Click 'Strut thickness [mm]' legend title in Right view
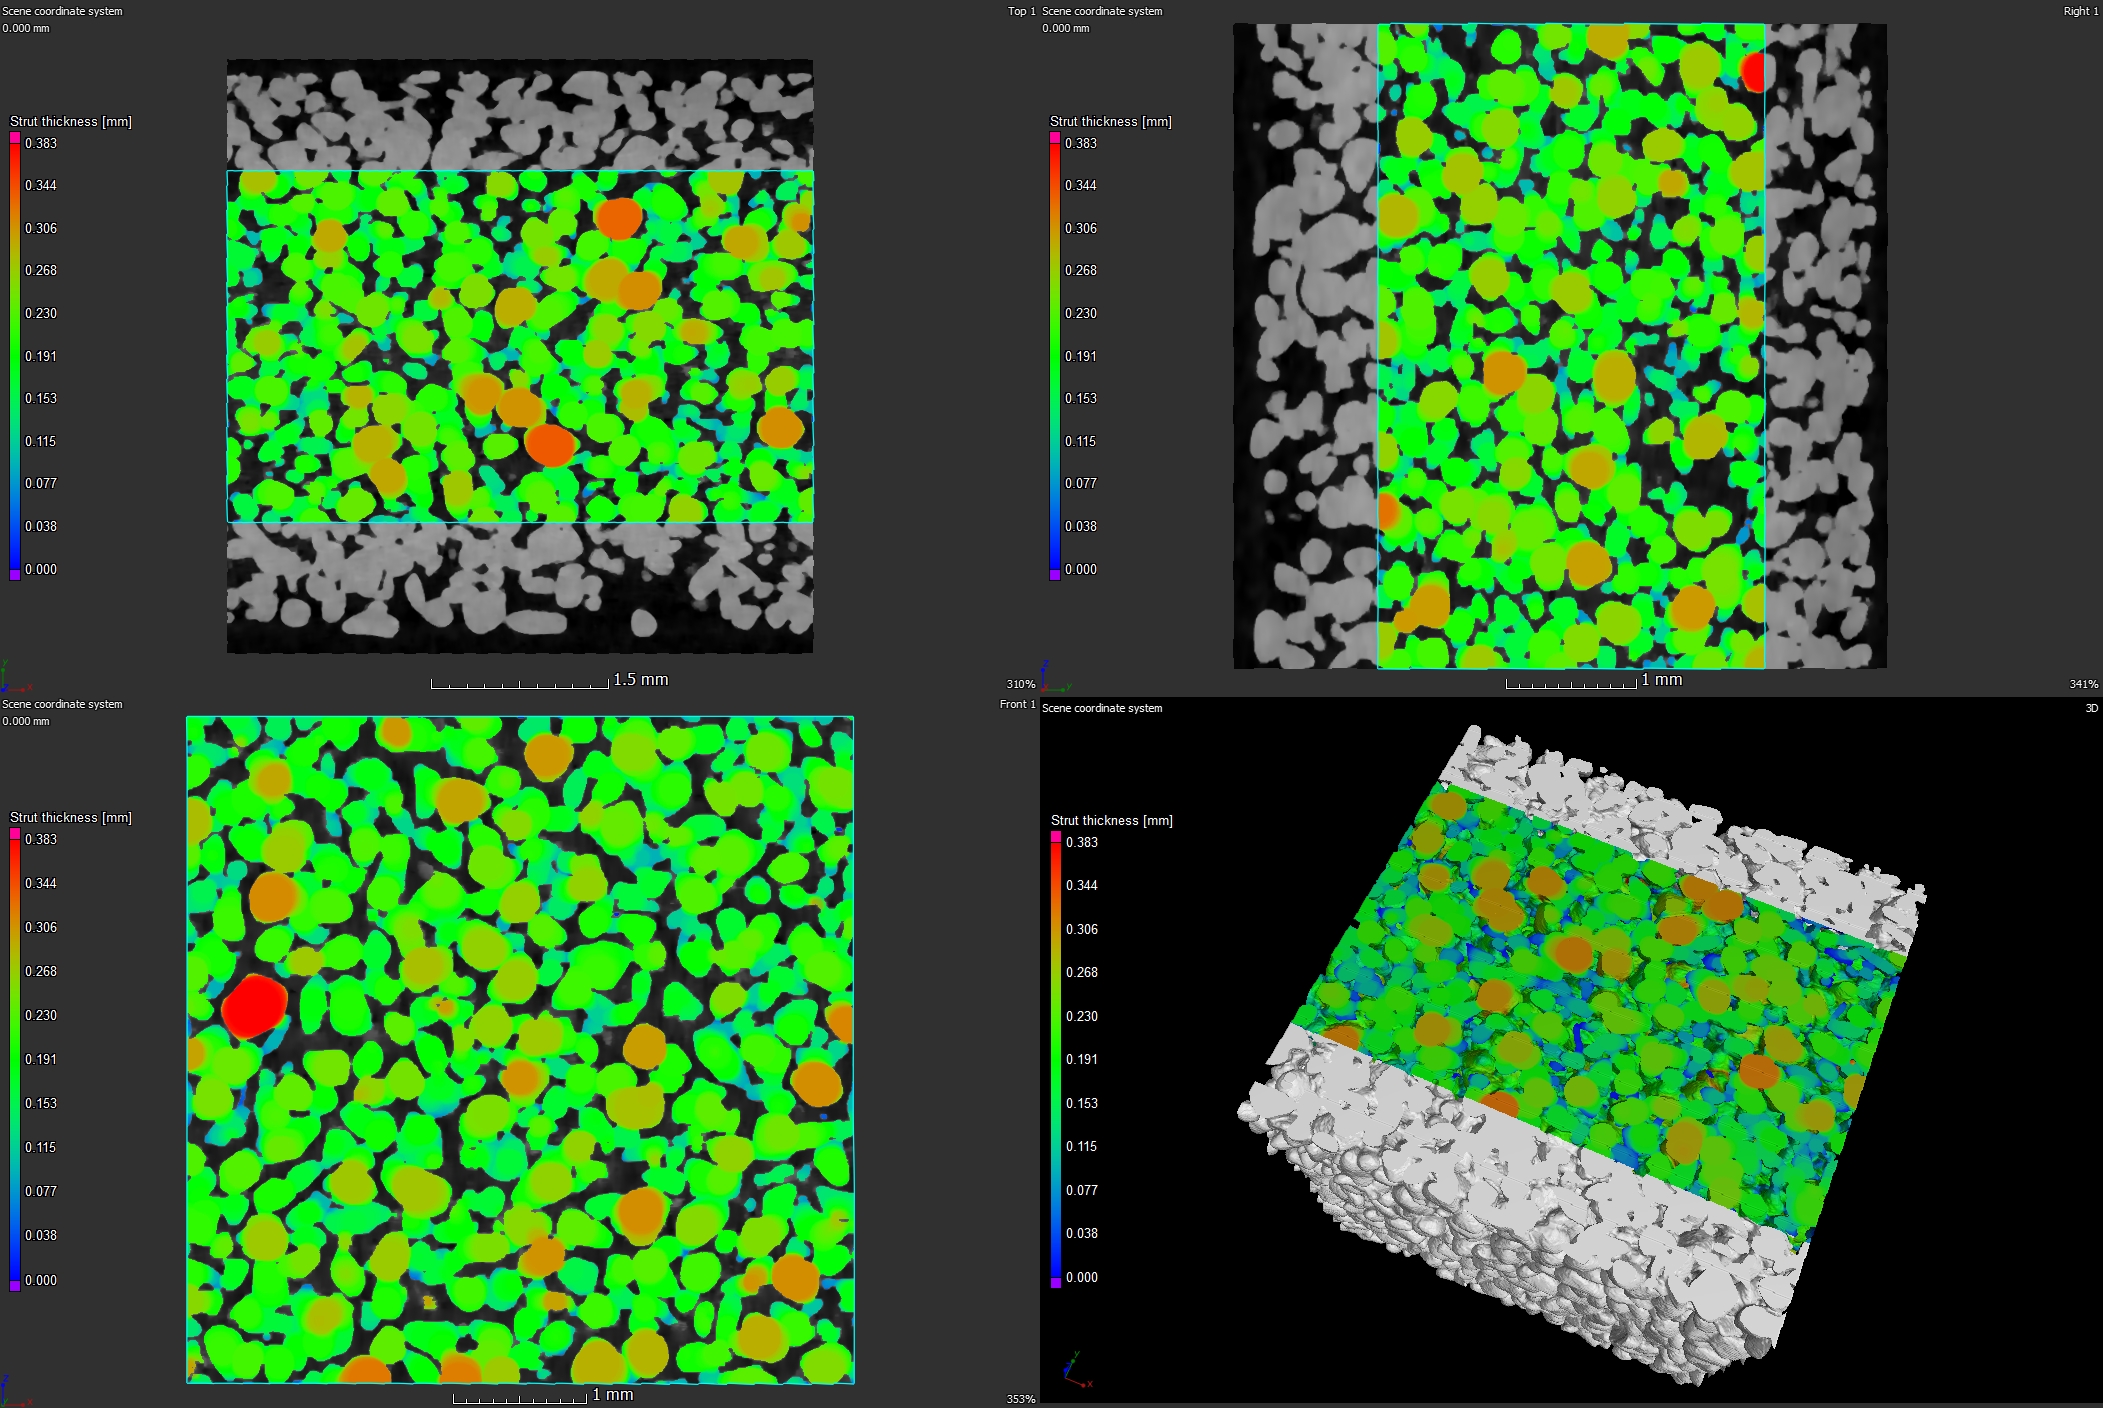2103x1408 pixels. pos(1111,121)
